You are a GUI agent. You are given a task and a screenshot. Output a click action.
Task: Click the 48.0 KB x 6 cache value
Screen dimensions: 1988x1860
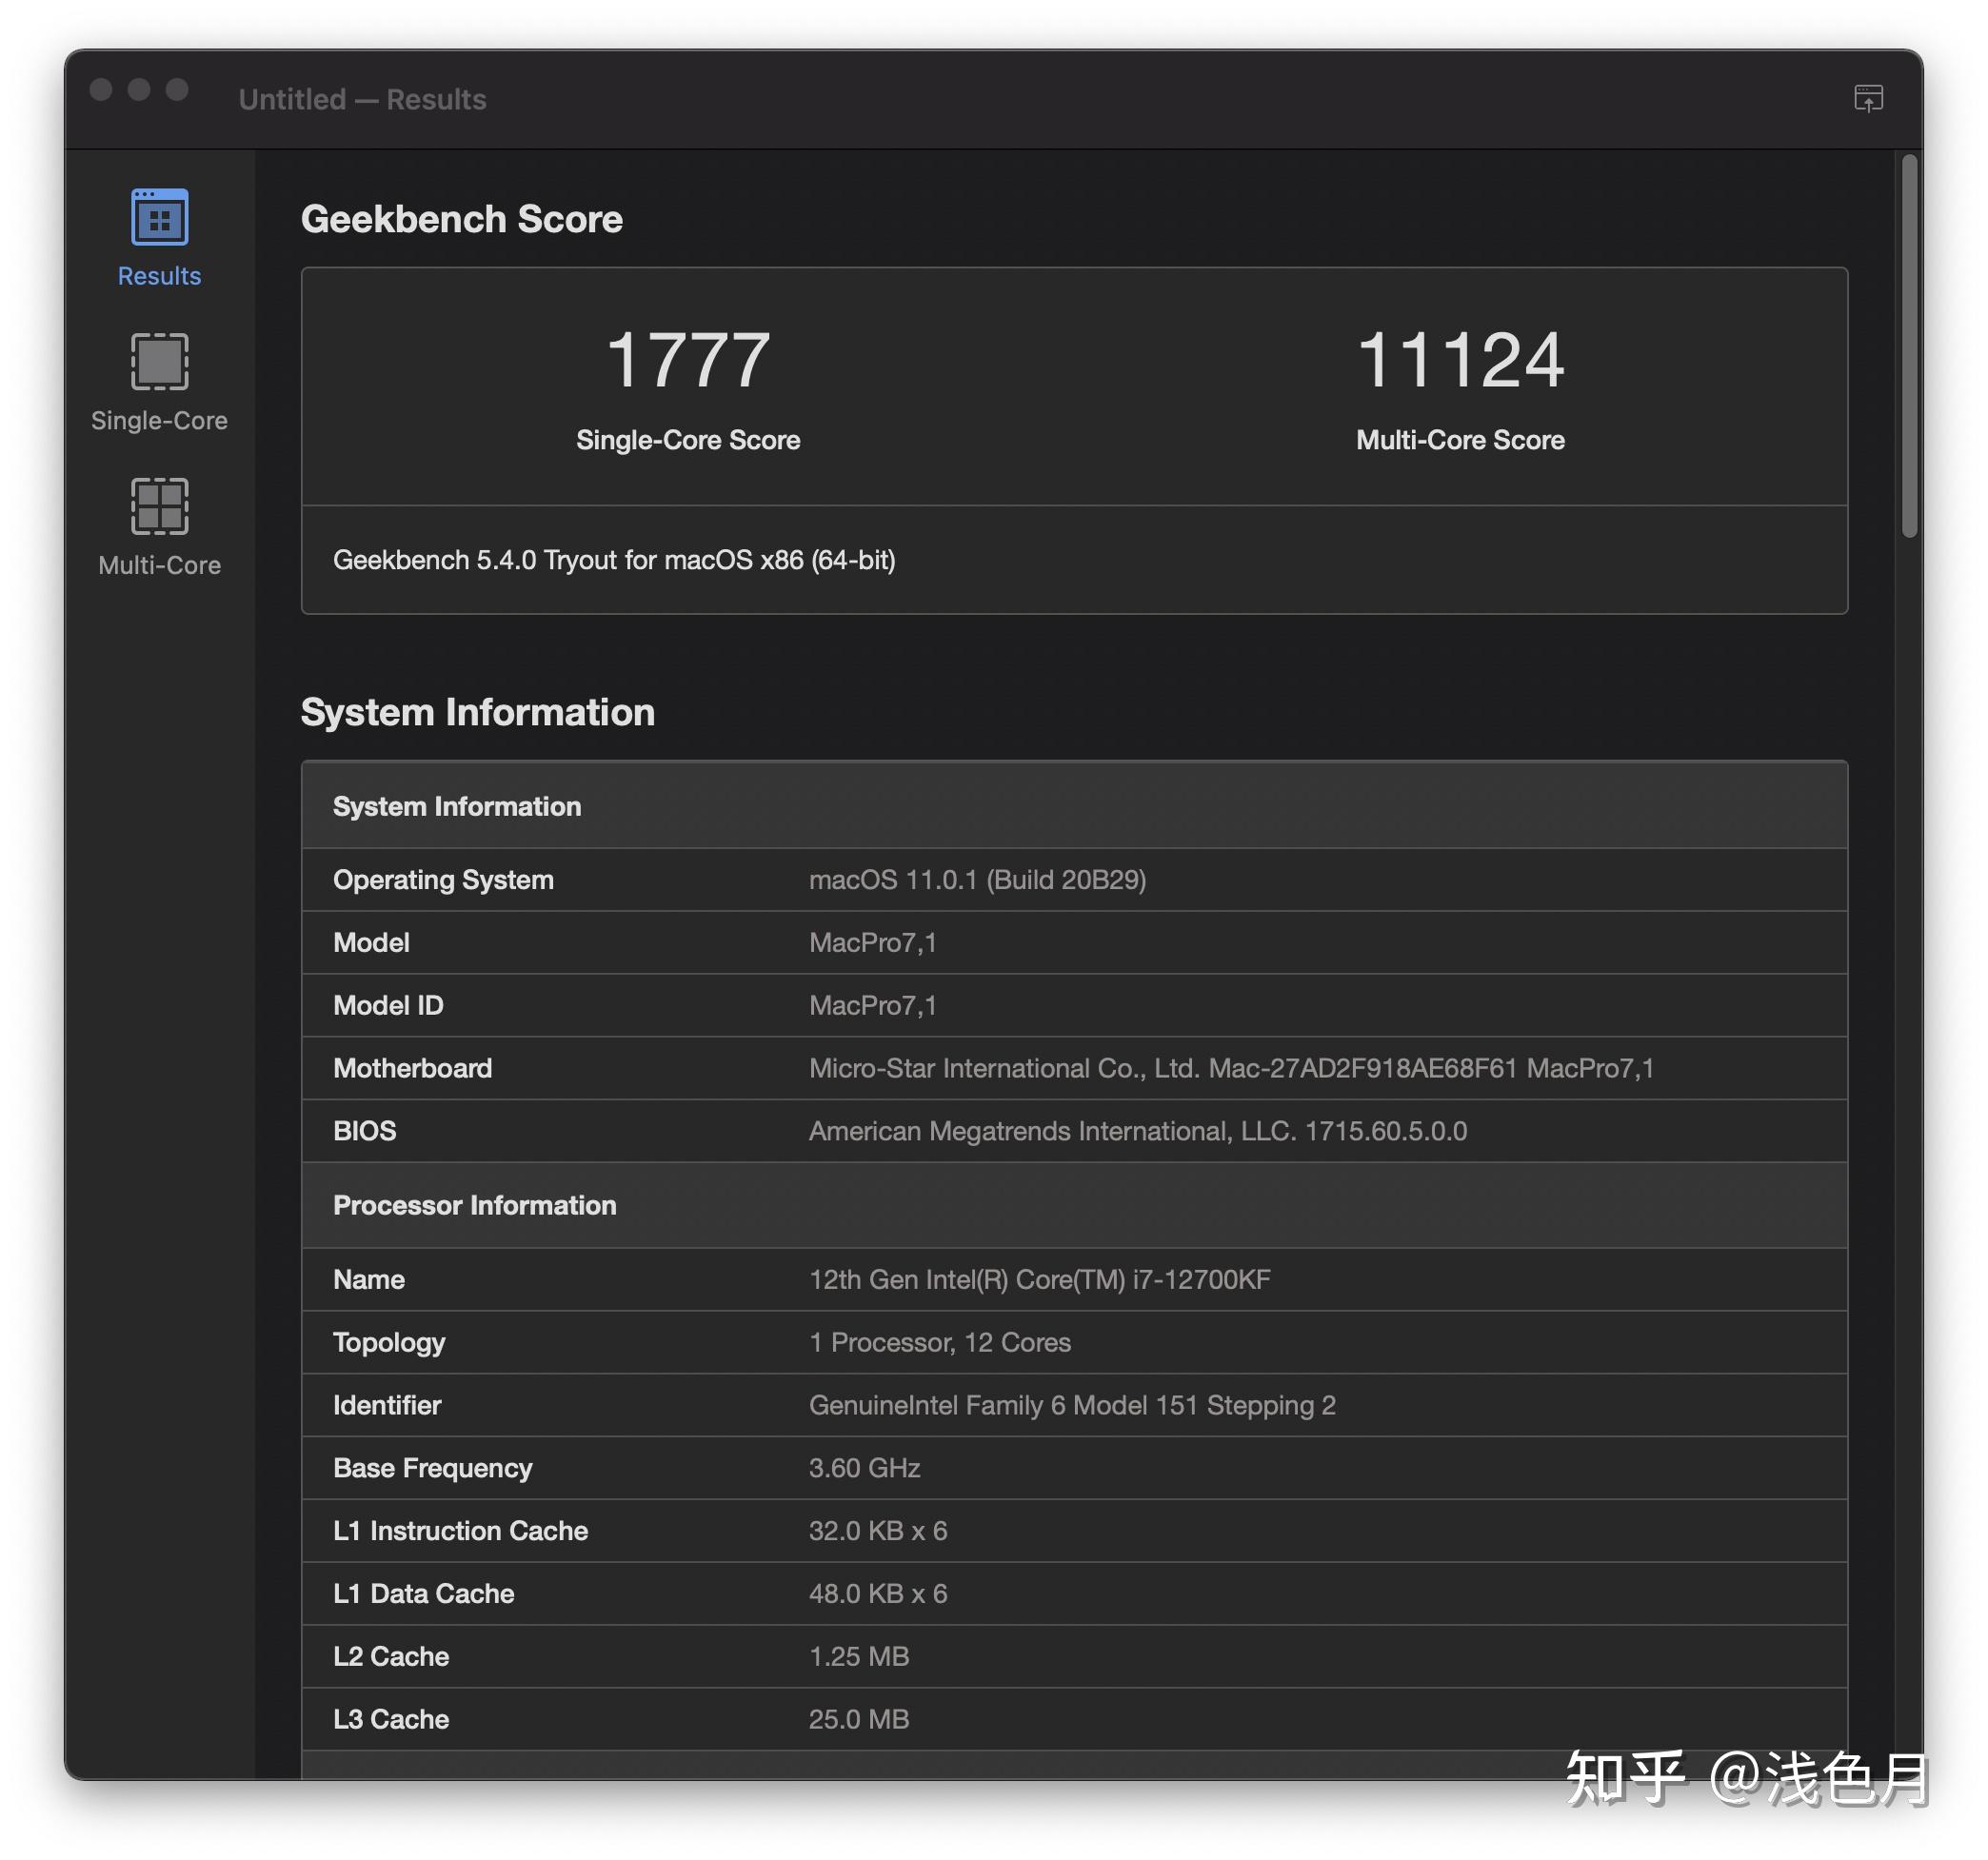point(877,1594)
